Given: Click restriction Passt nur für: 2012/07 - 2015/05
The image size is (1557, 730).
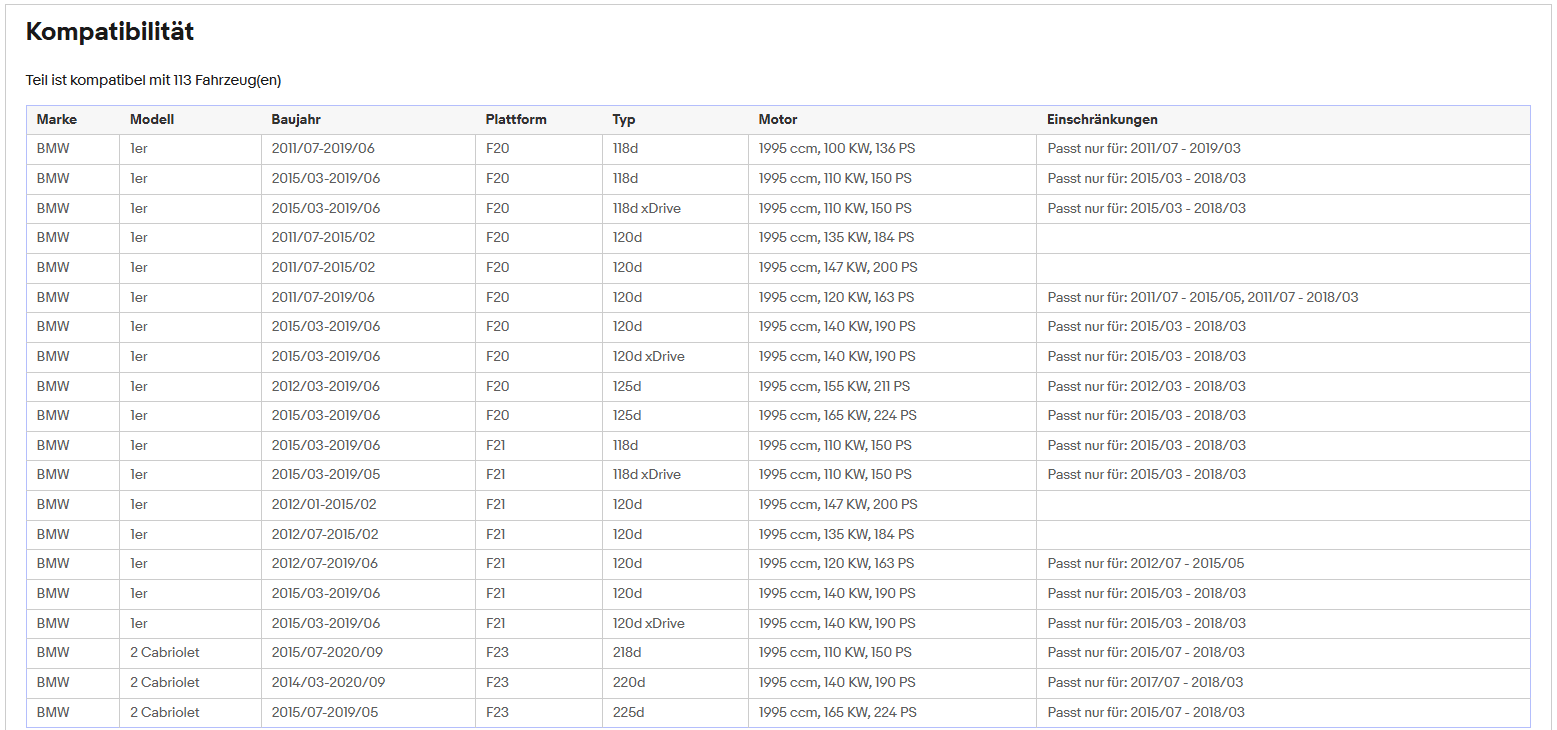Looking at the screenshot, I should point(1146,563).
